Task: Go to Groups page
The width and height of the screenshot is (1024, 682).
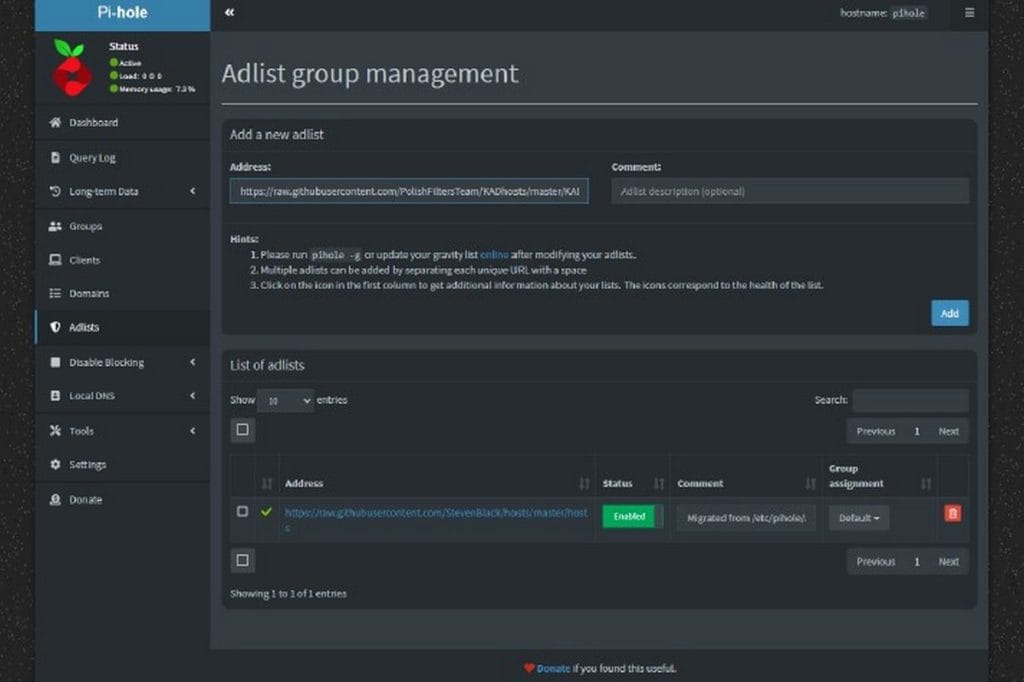Action: (x=123, y=226)
